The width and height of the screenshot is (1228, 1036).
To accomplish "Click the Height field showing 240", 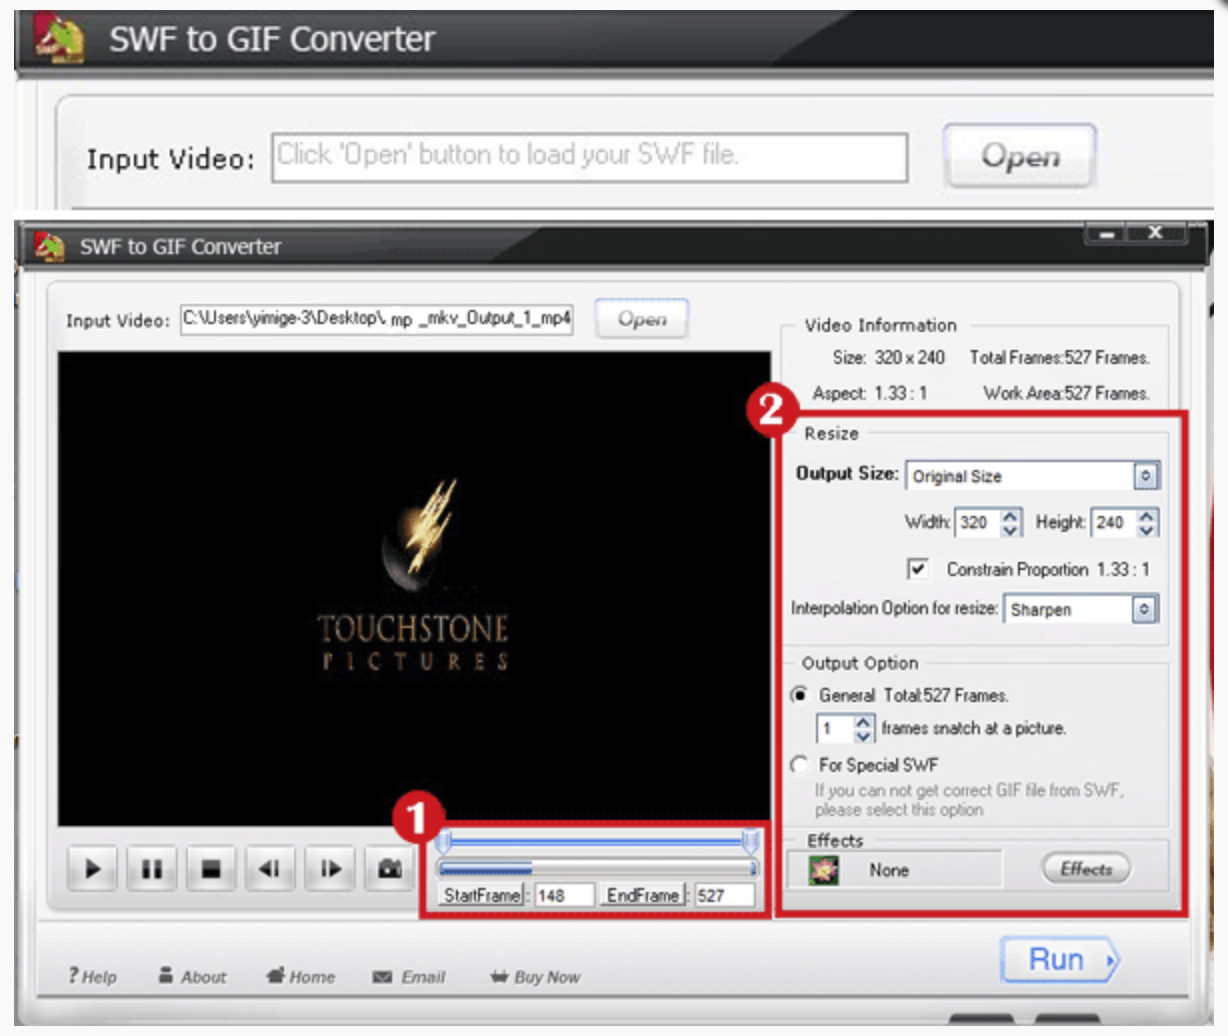I will 1114,522.
